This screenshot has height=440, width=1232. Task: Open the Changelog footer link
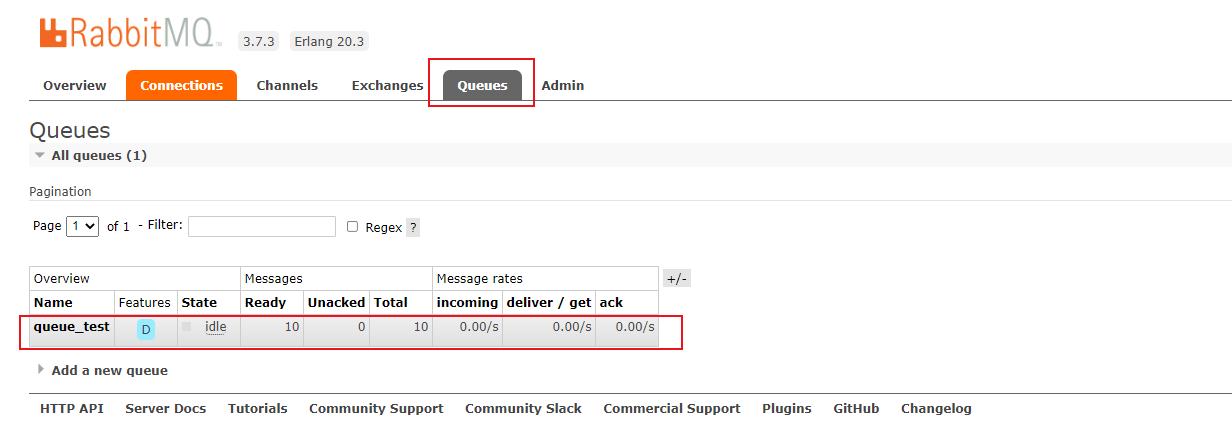936,409
